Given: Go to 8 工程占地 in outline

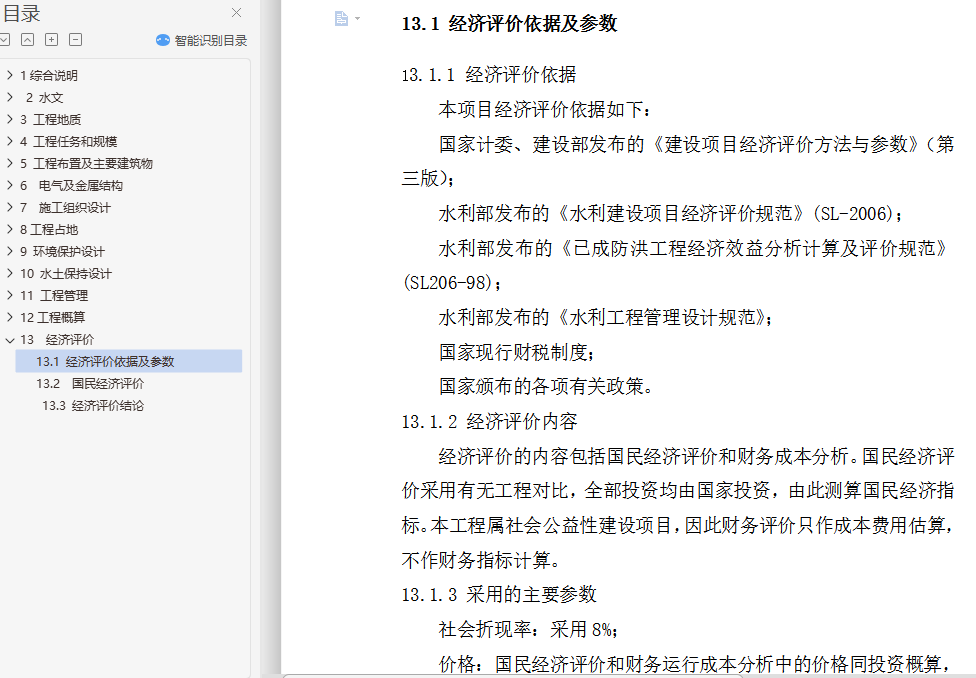Looking at the screenshot, I should 49,229.
